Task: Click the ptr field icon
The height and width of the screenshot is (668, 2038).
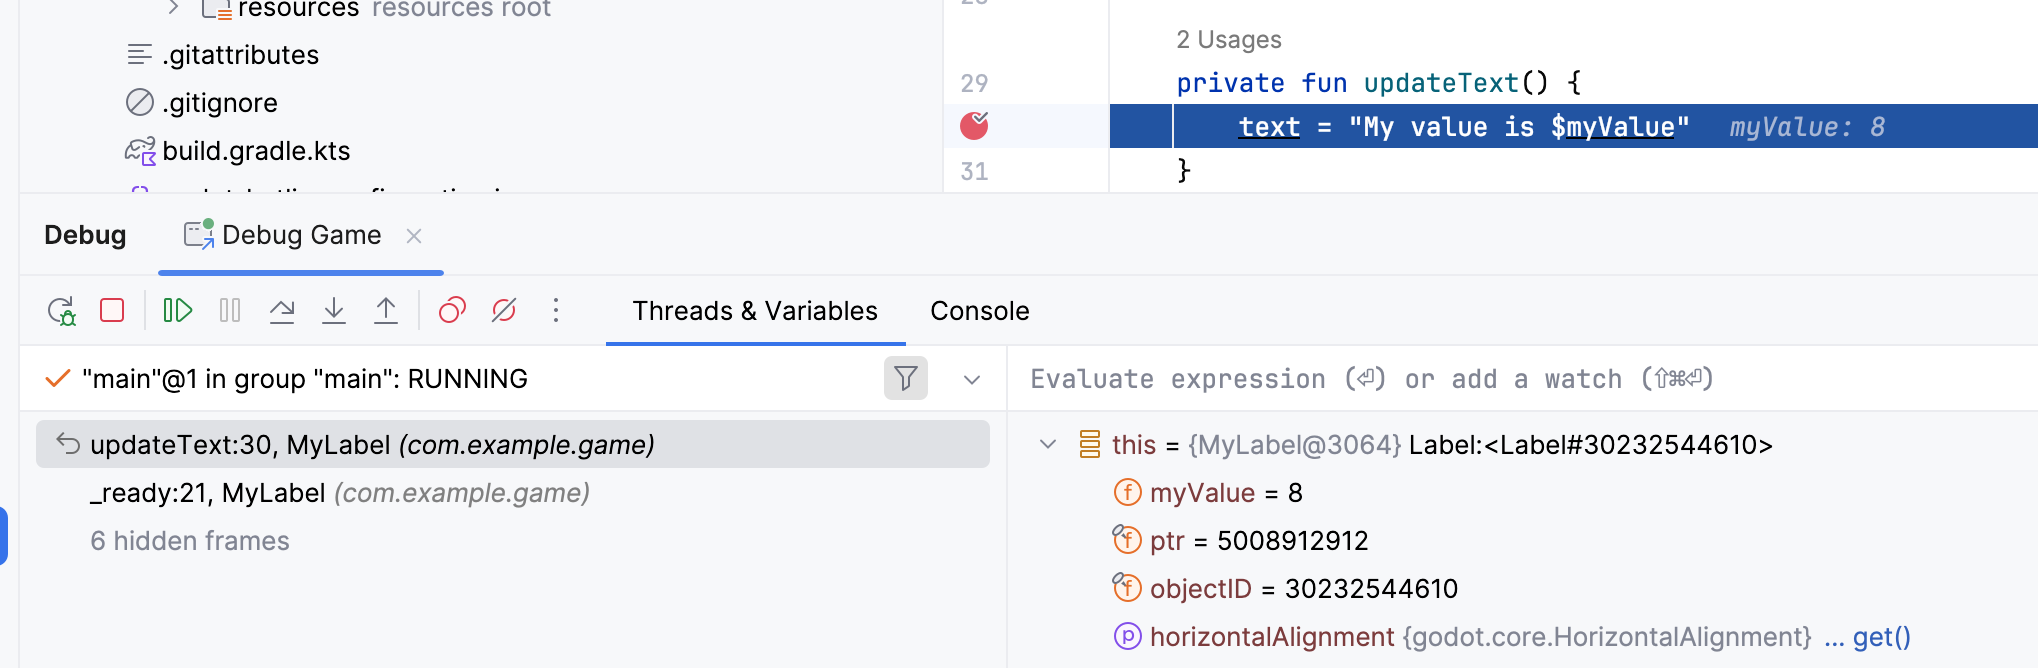Action: click(1127, 540)
